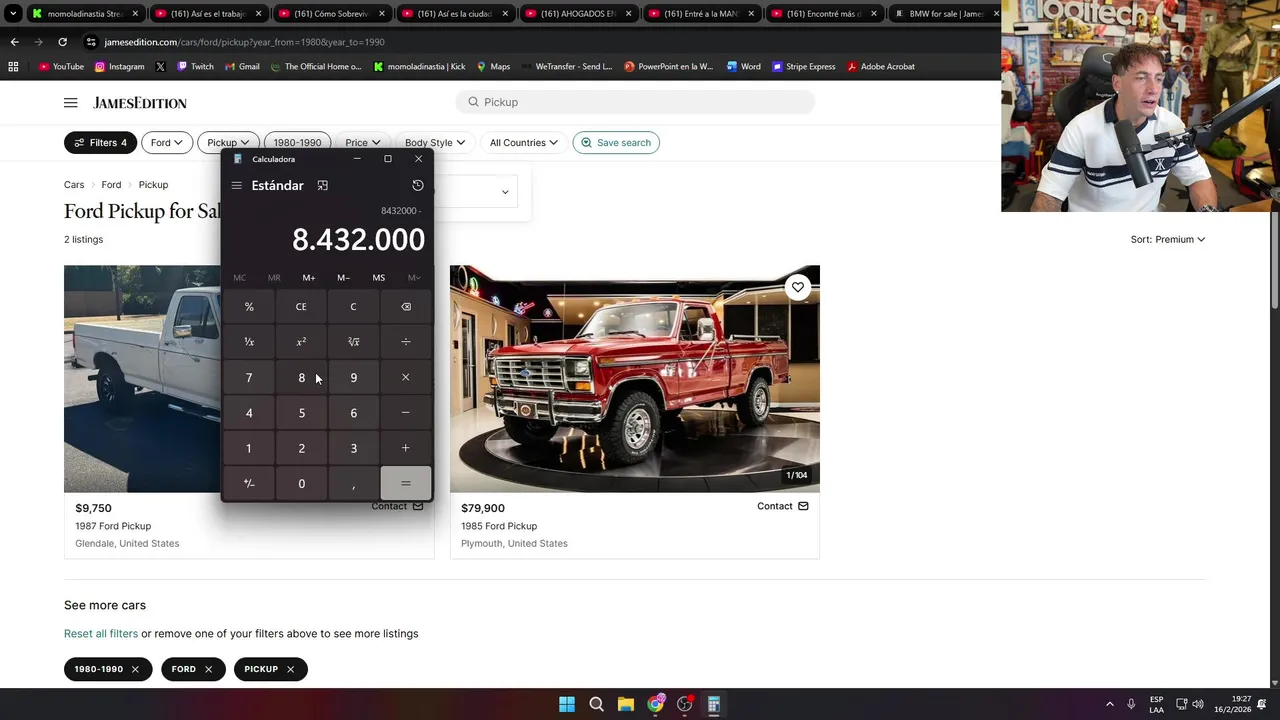Click the calculator equals key

tap(405, 483)
